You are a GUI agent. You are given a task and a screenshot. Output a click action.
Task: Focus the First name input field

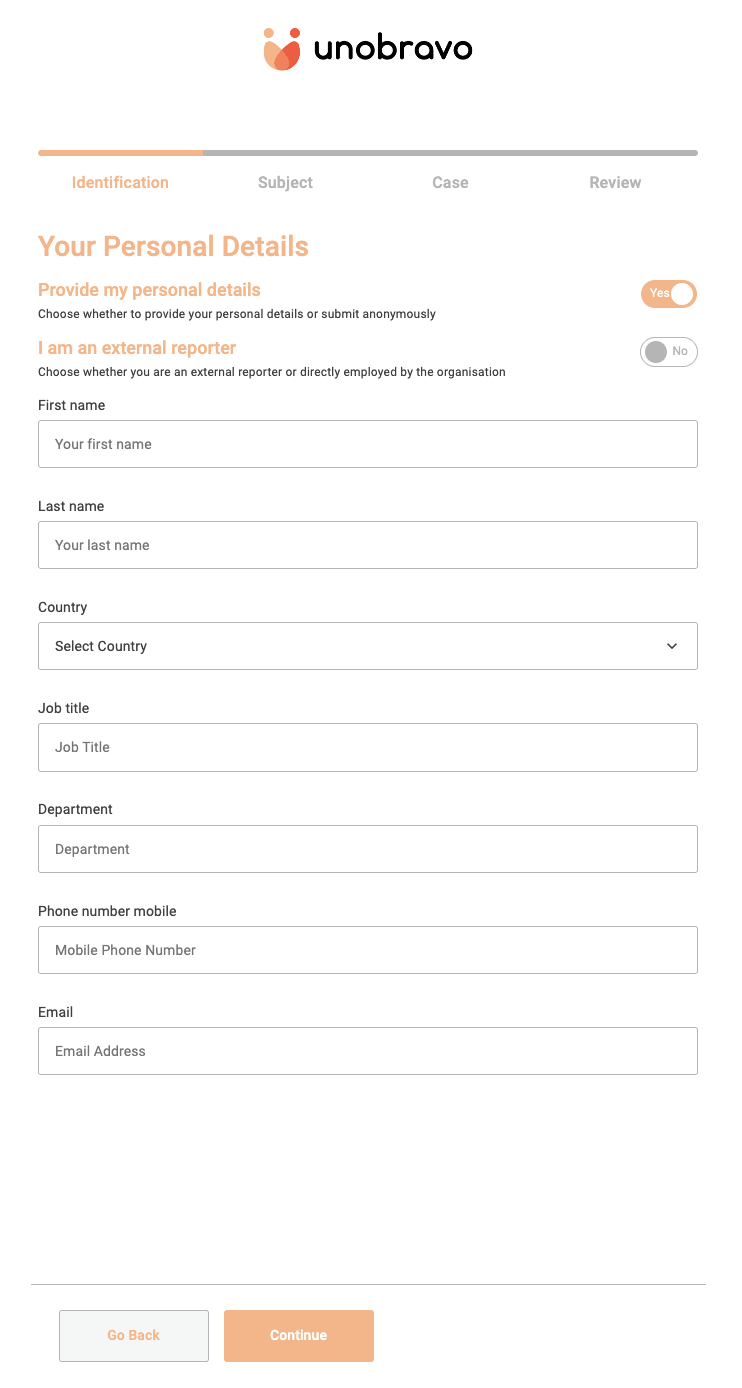[x=367, y=444]
